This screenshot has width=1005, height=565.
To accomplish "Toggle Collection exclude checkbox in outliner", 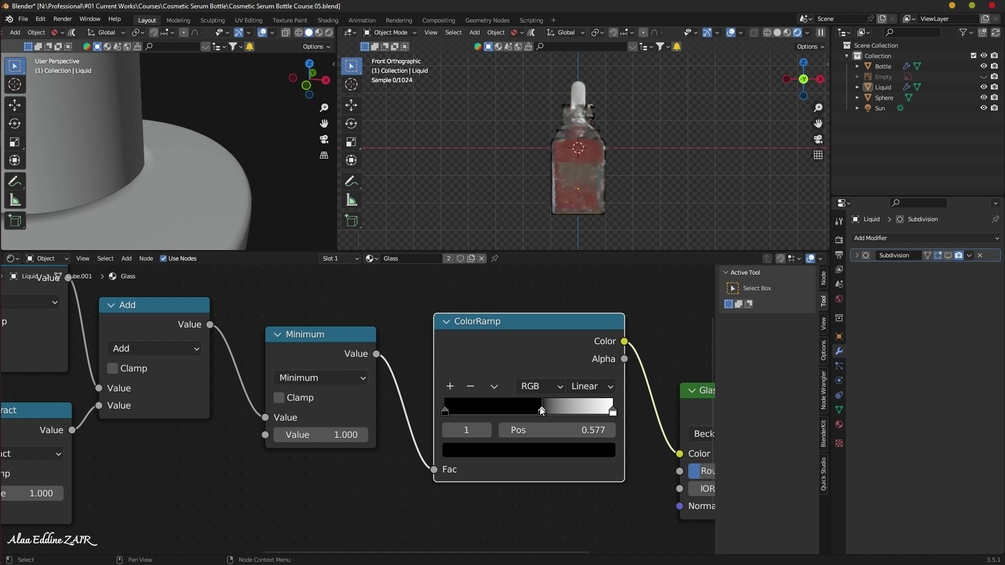I will click(x=974, y=56).
